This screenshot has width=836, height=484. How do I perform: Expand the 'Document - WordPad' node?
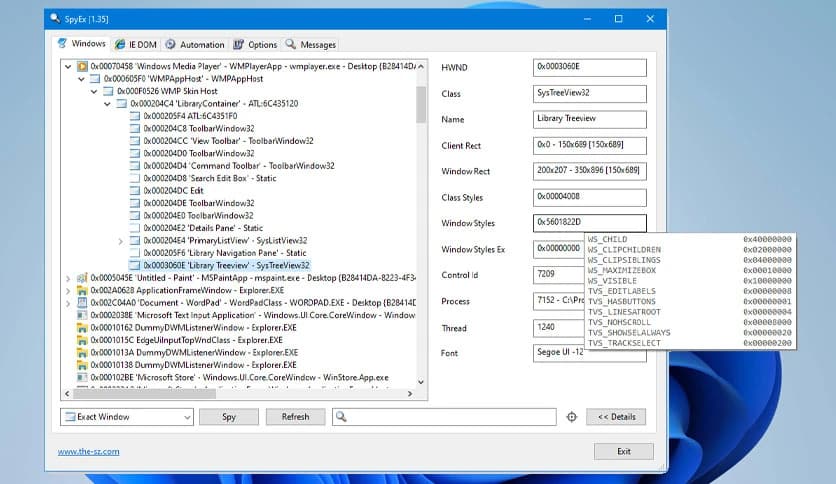click(68, 303)
